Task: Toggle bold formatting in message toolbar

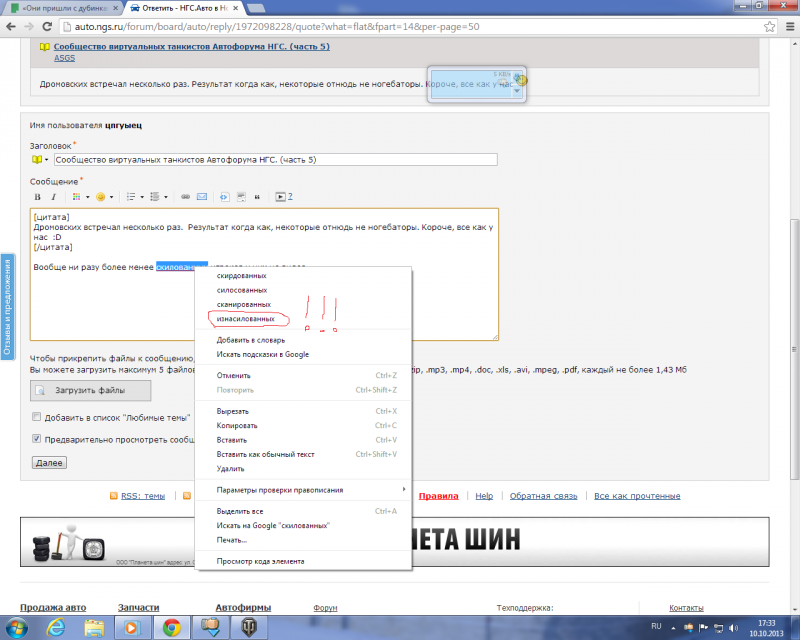Action: click(x=38, y=197)
